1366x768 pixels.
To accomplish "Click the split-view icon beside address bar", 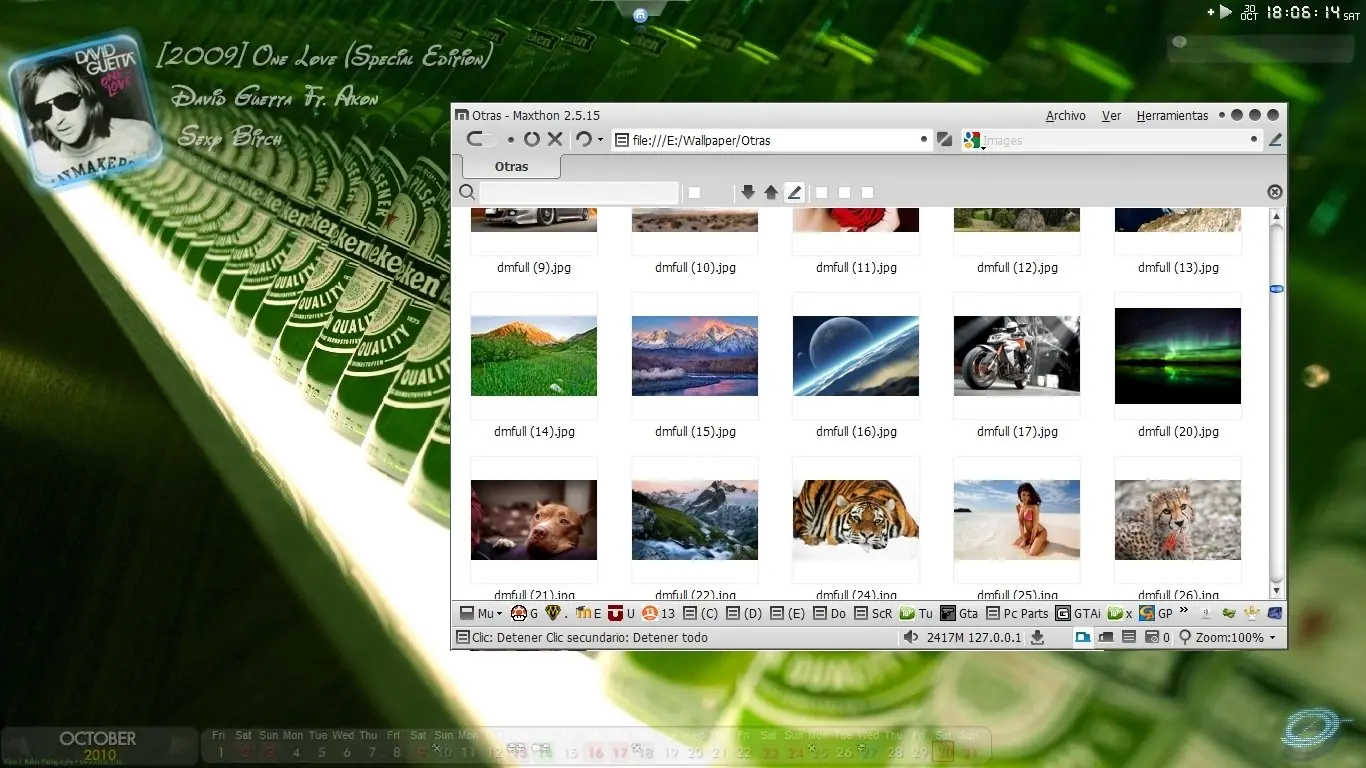I will coord(945,140).
